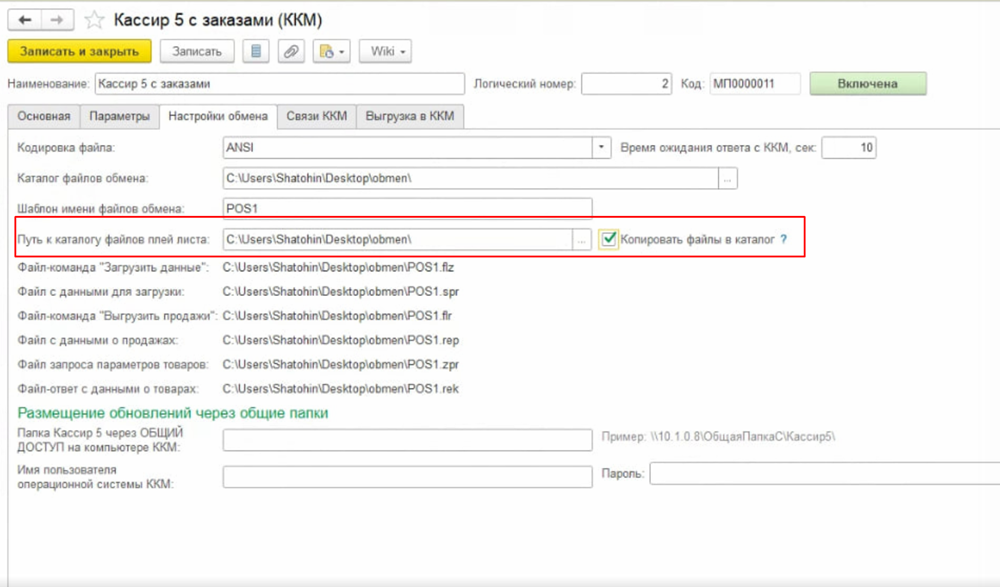Browse for the exchange files catalog folder

click(728, 178)
